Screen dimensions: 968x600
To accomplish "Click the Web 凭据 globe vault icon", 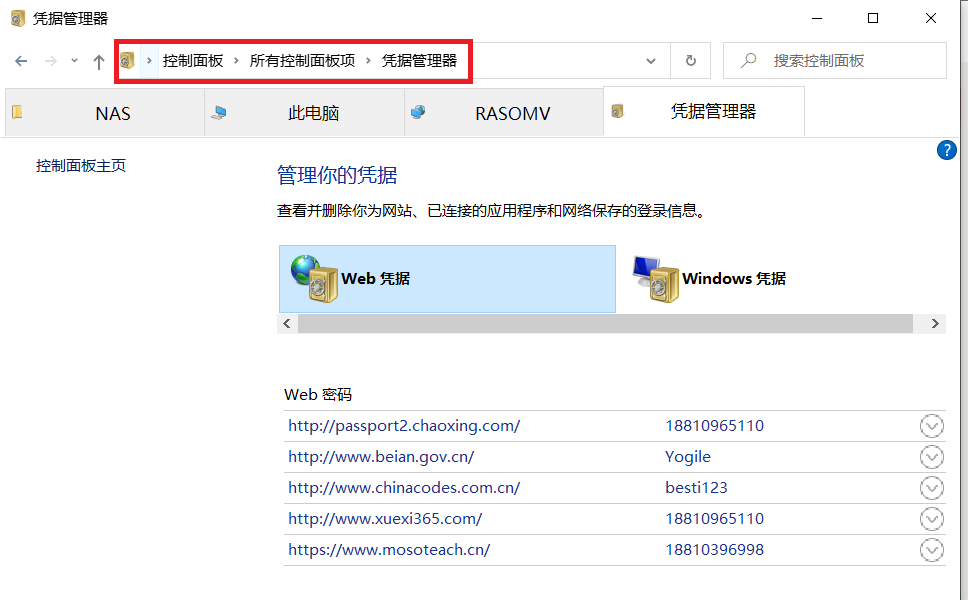I will coord(314,278).
